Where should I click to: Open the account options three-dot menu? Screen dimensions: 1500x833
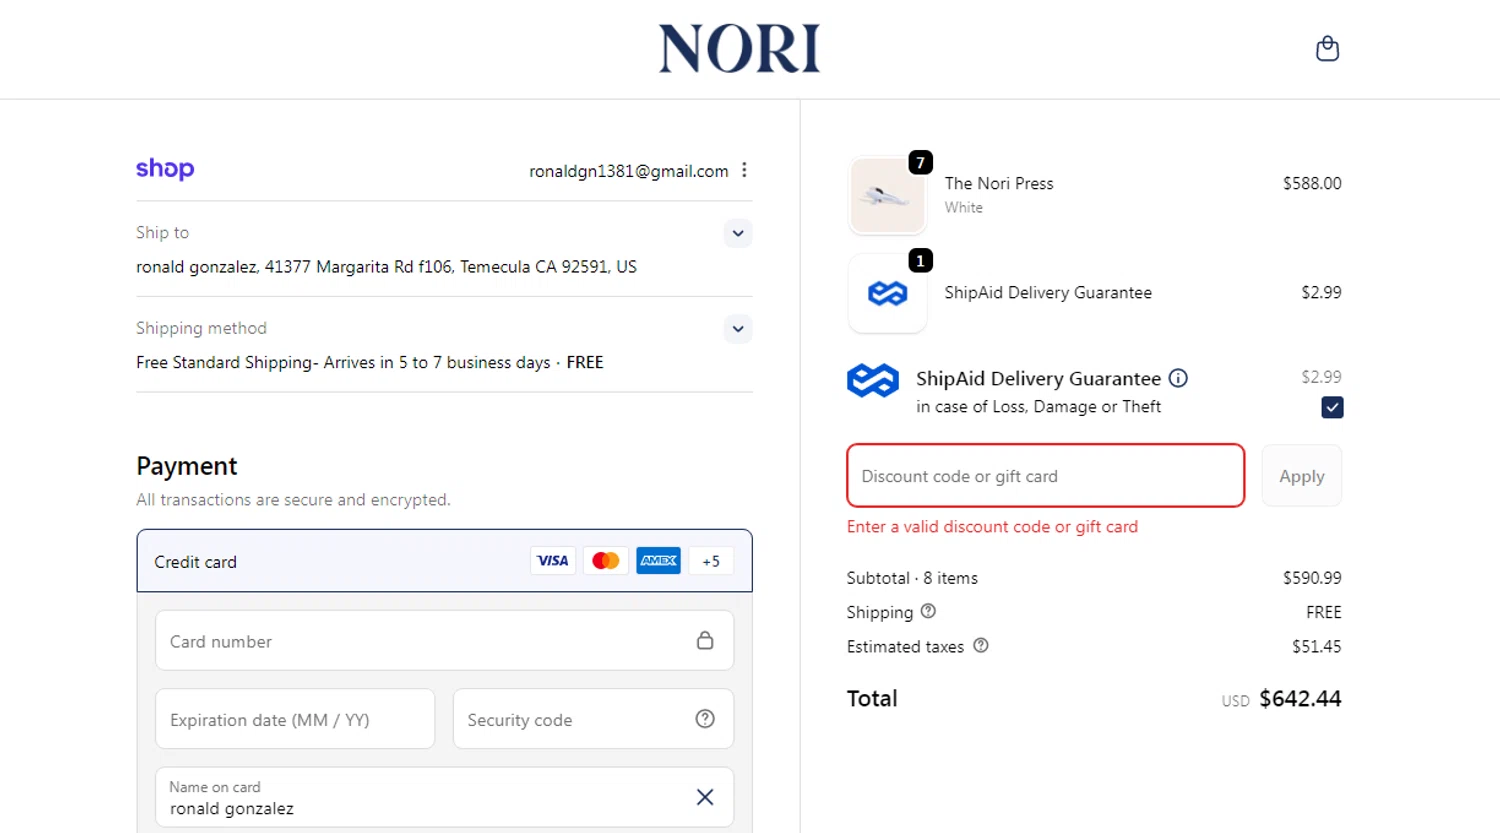pyautogui.click(x=744, y=170)
